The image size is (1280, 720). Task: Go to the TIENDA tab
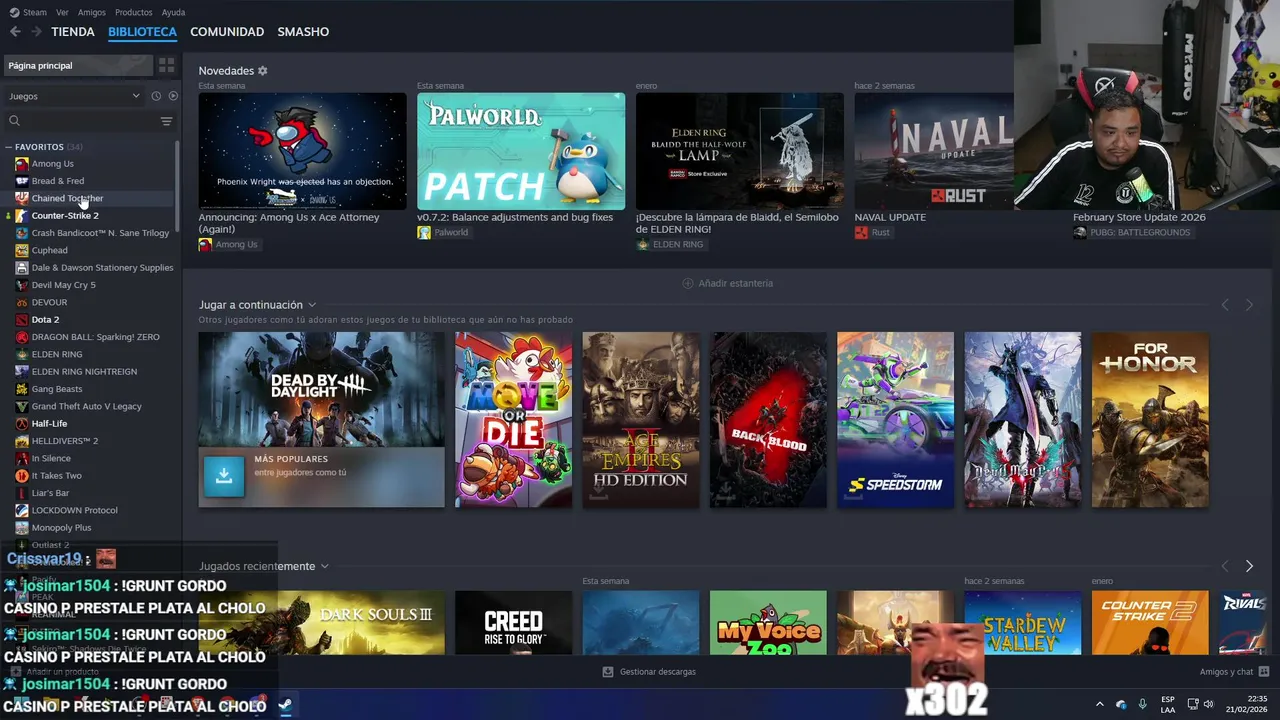[x=73, y=32]
